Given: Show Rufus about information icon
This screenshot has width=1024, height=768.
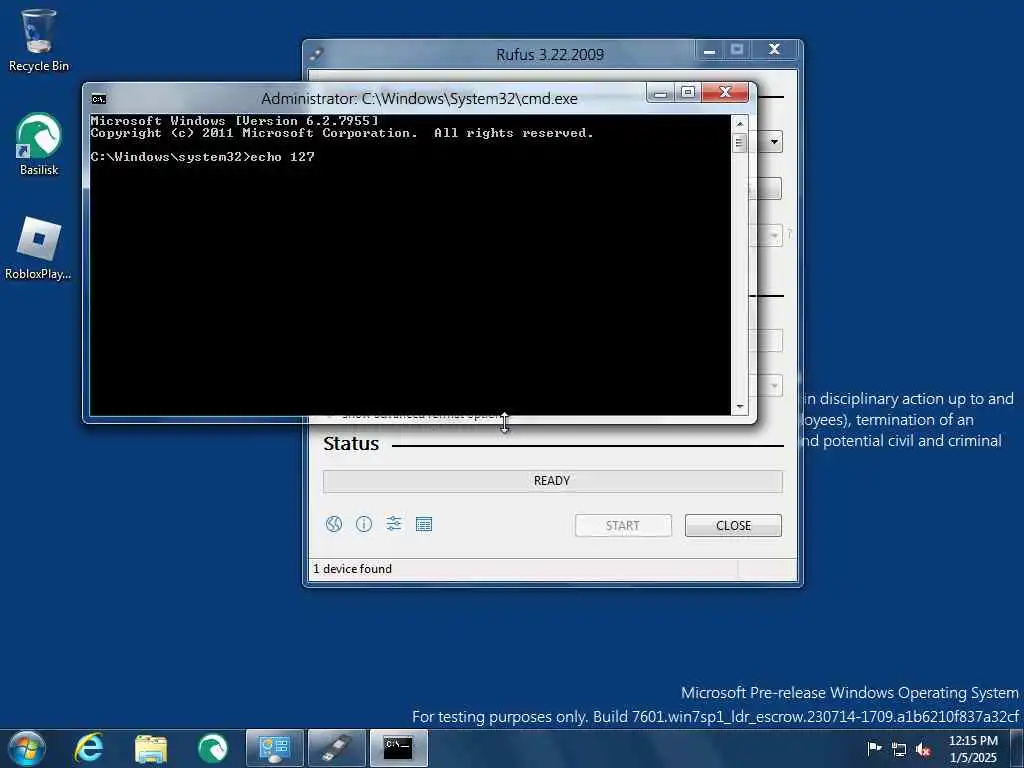Looking at the screenshot, I should click(x=364, y=524).
